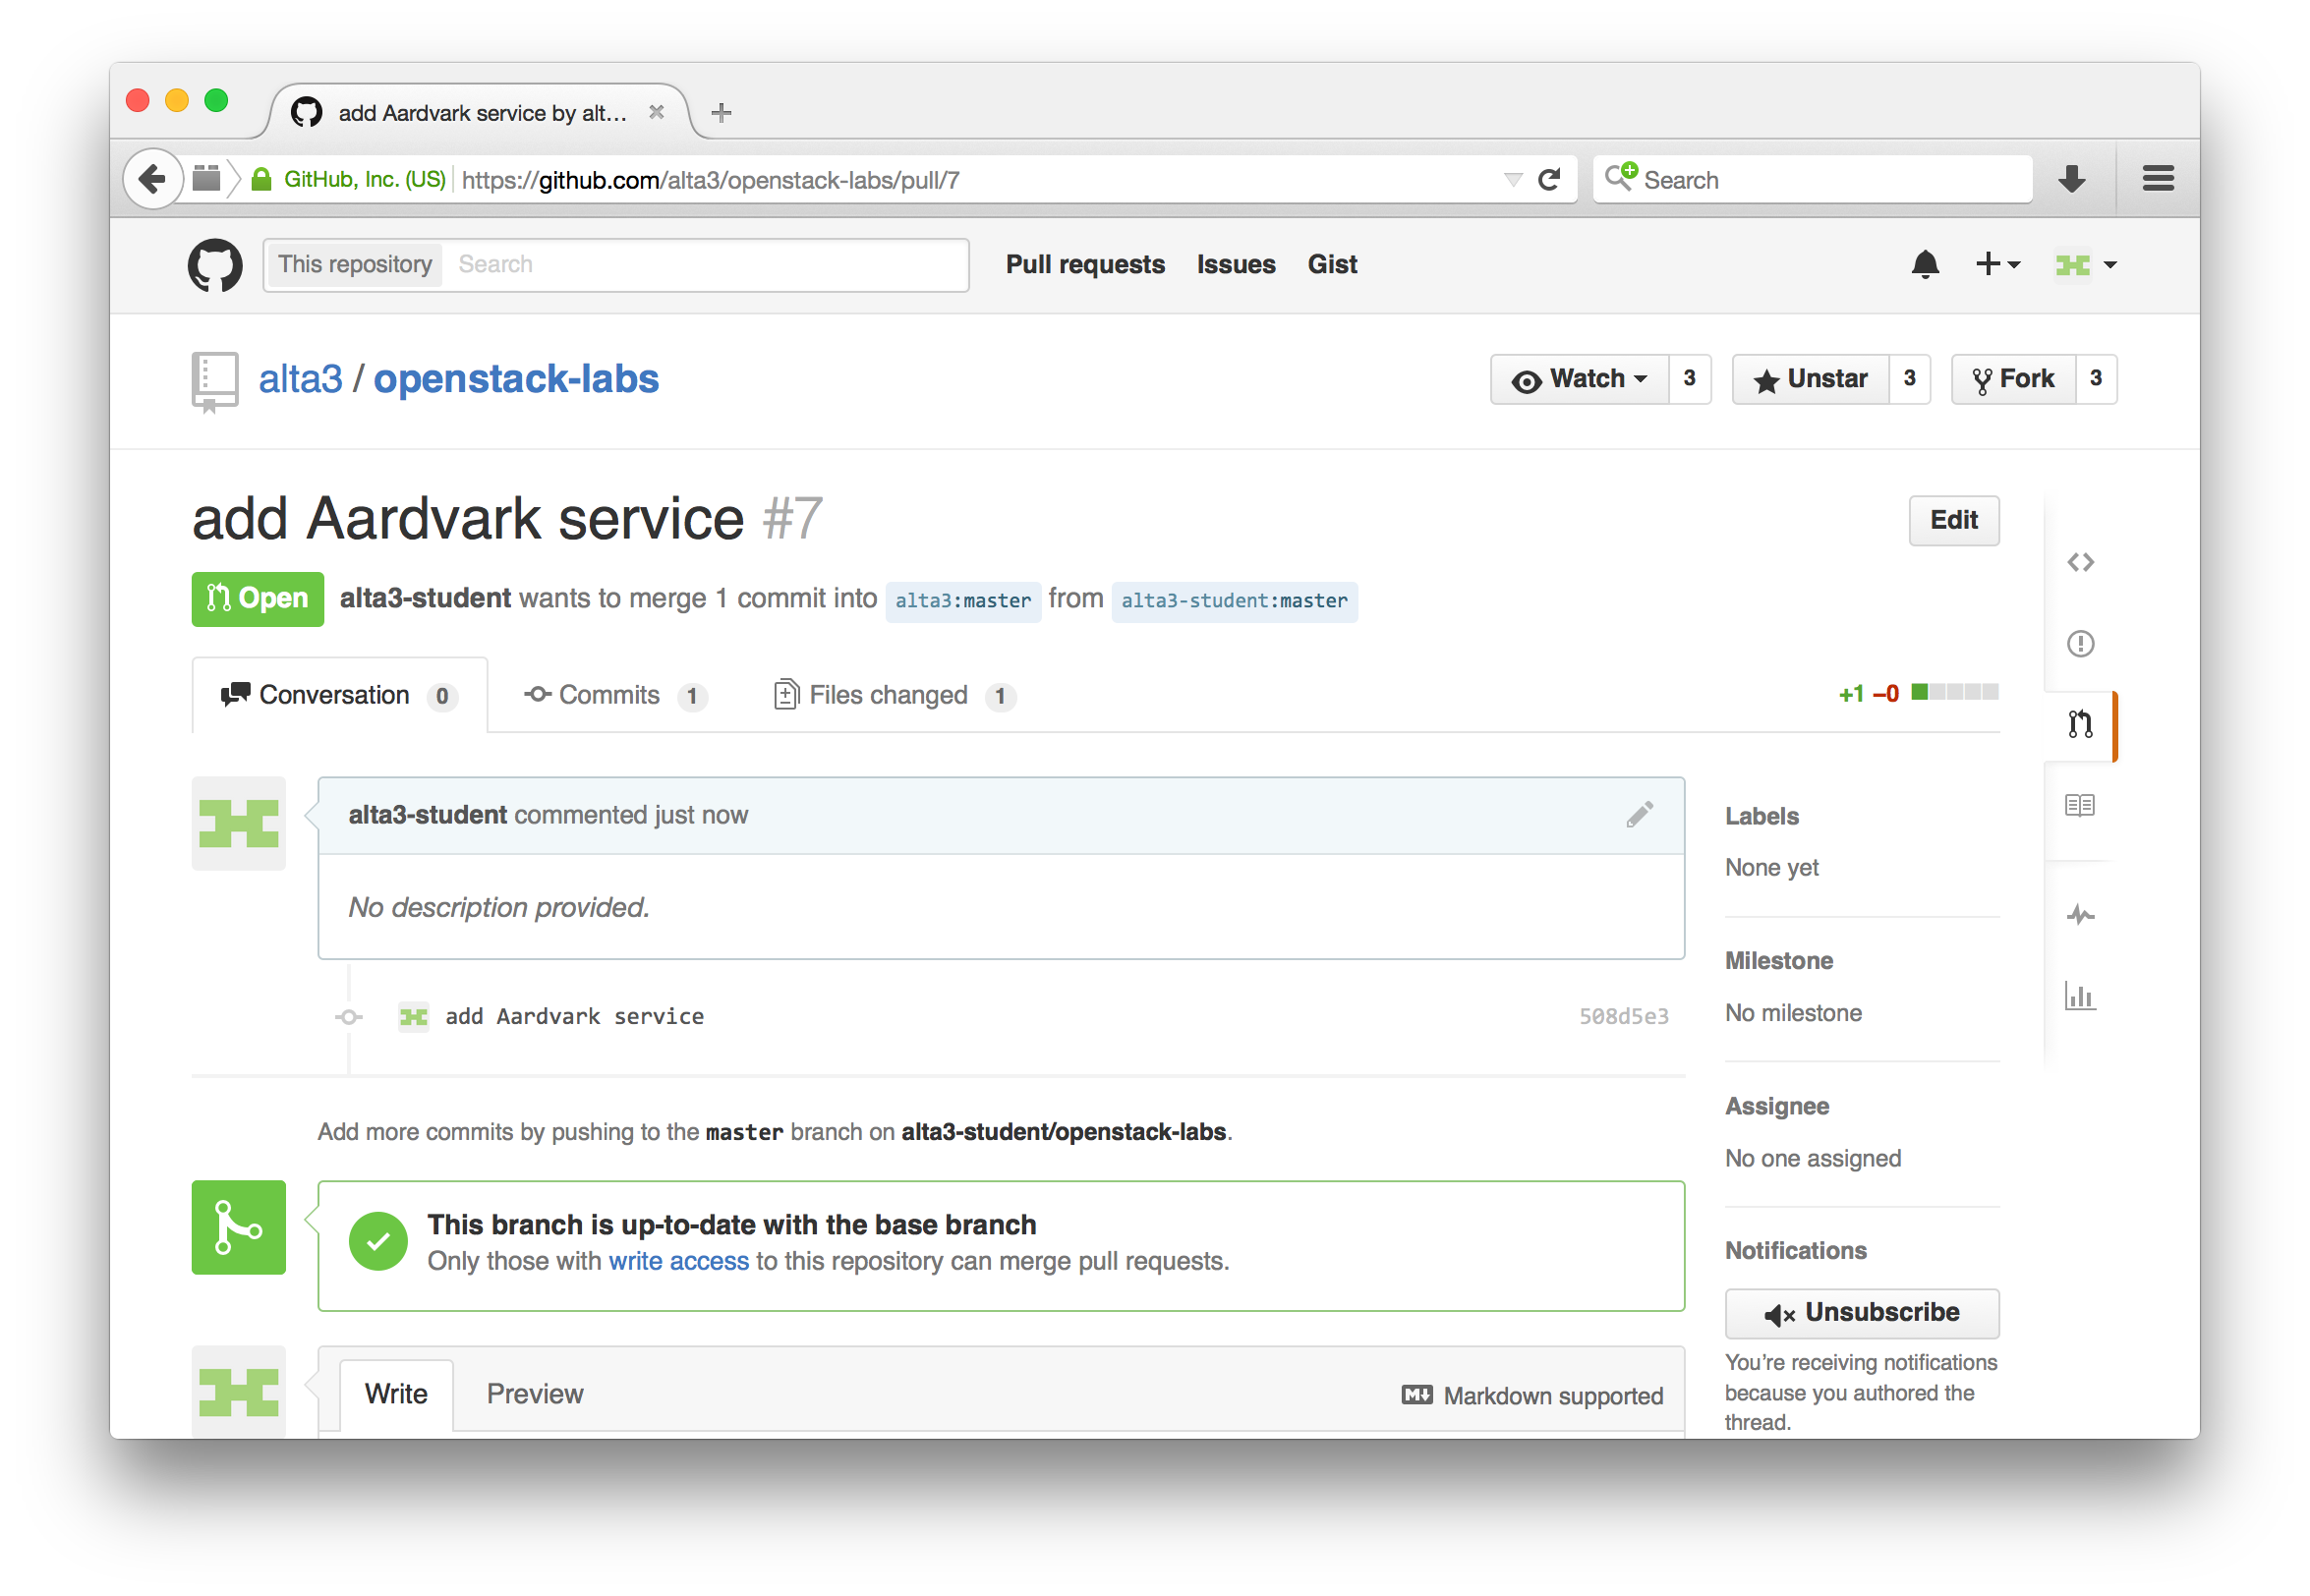Open the Code icon in right sidebar
Viewport: 2310px width, 1596px height.
[2080, 562]
